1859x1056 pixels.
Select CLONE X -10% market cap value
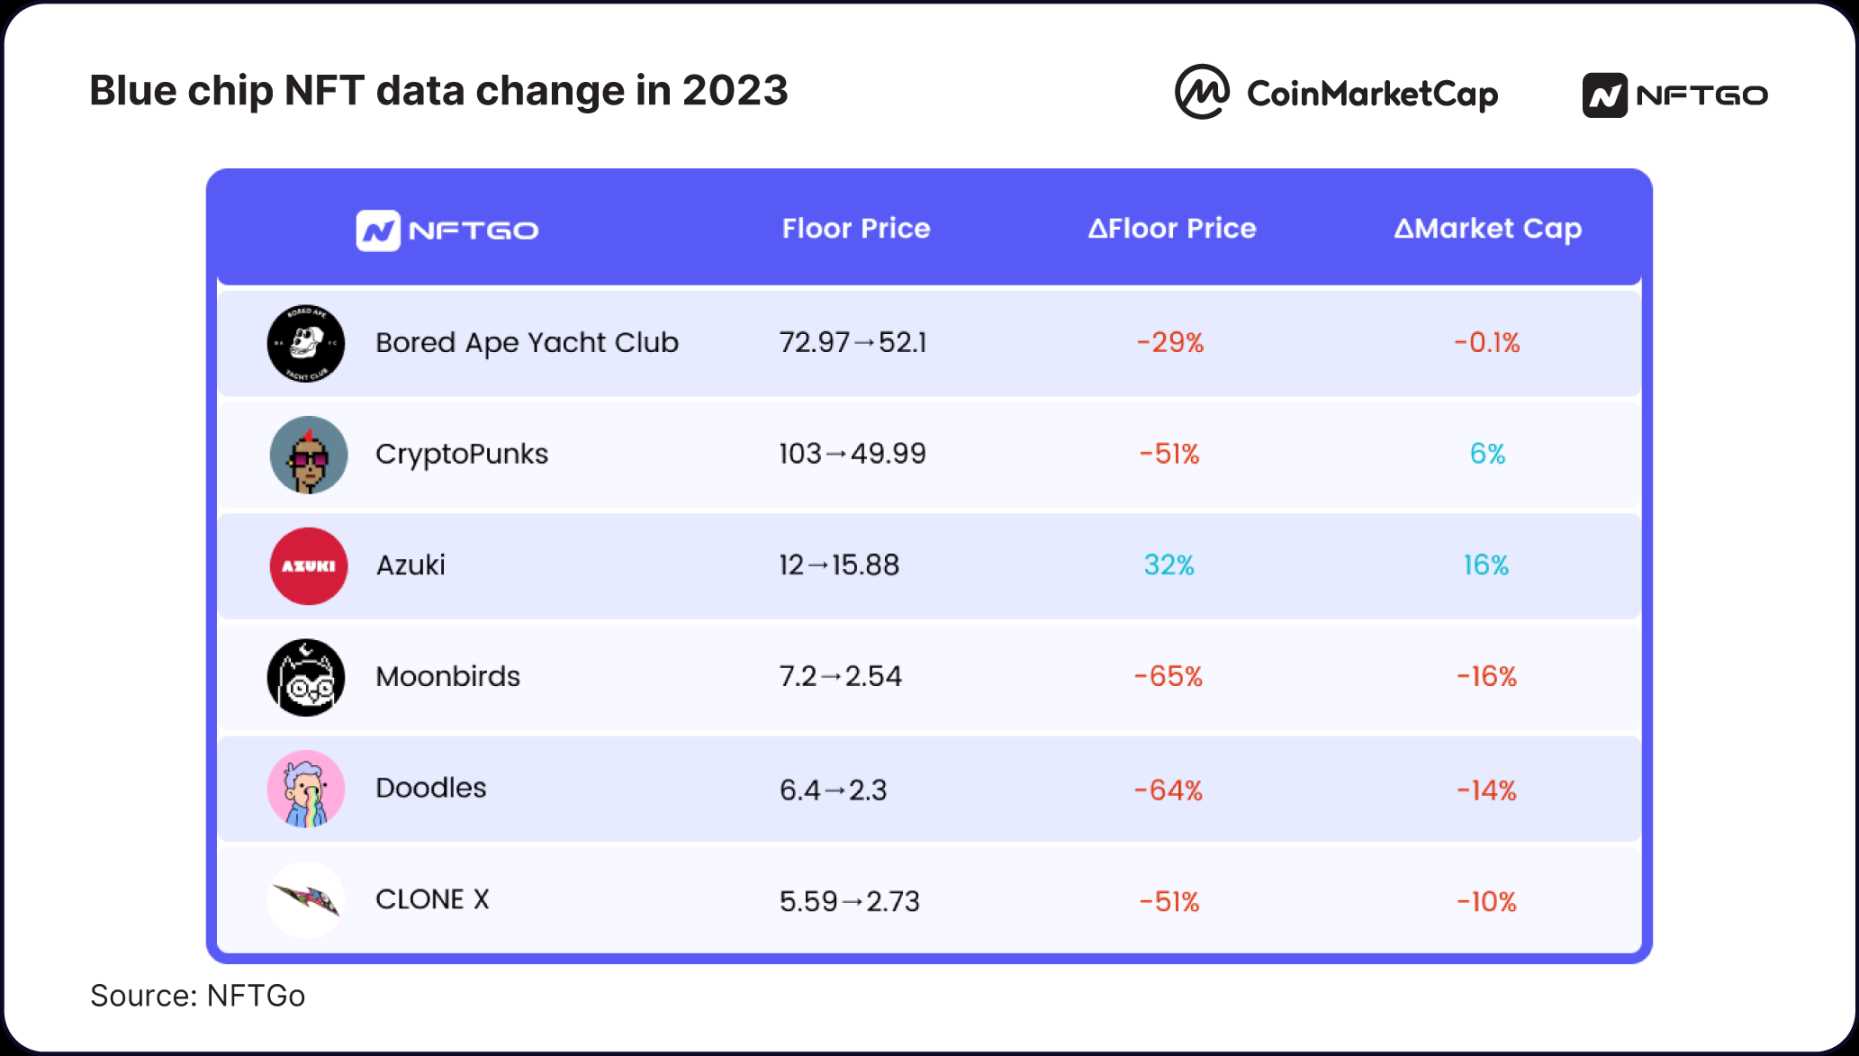coord(1486,902)
